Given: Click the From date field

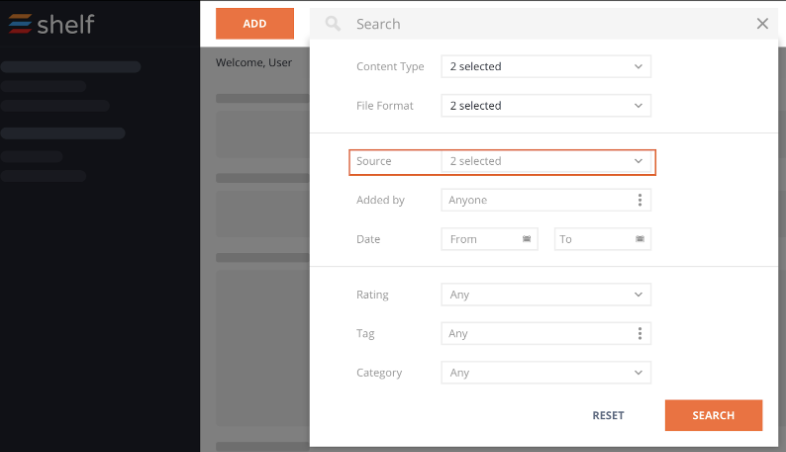Looking at the screenshot, I should point(489,239).
